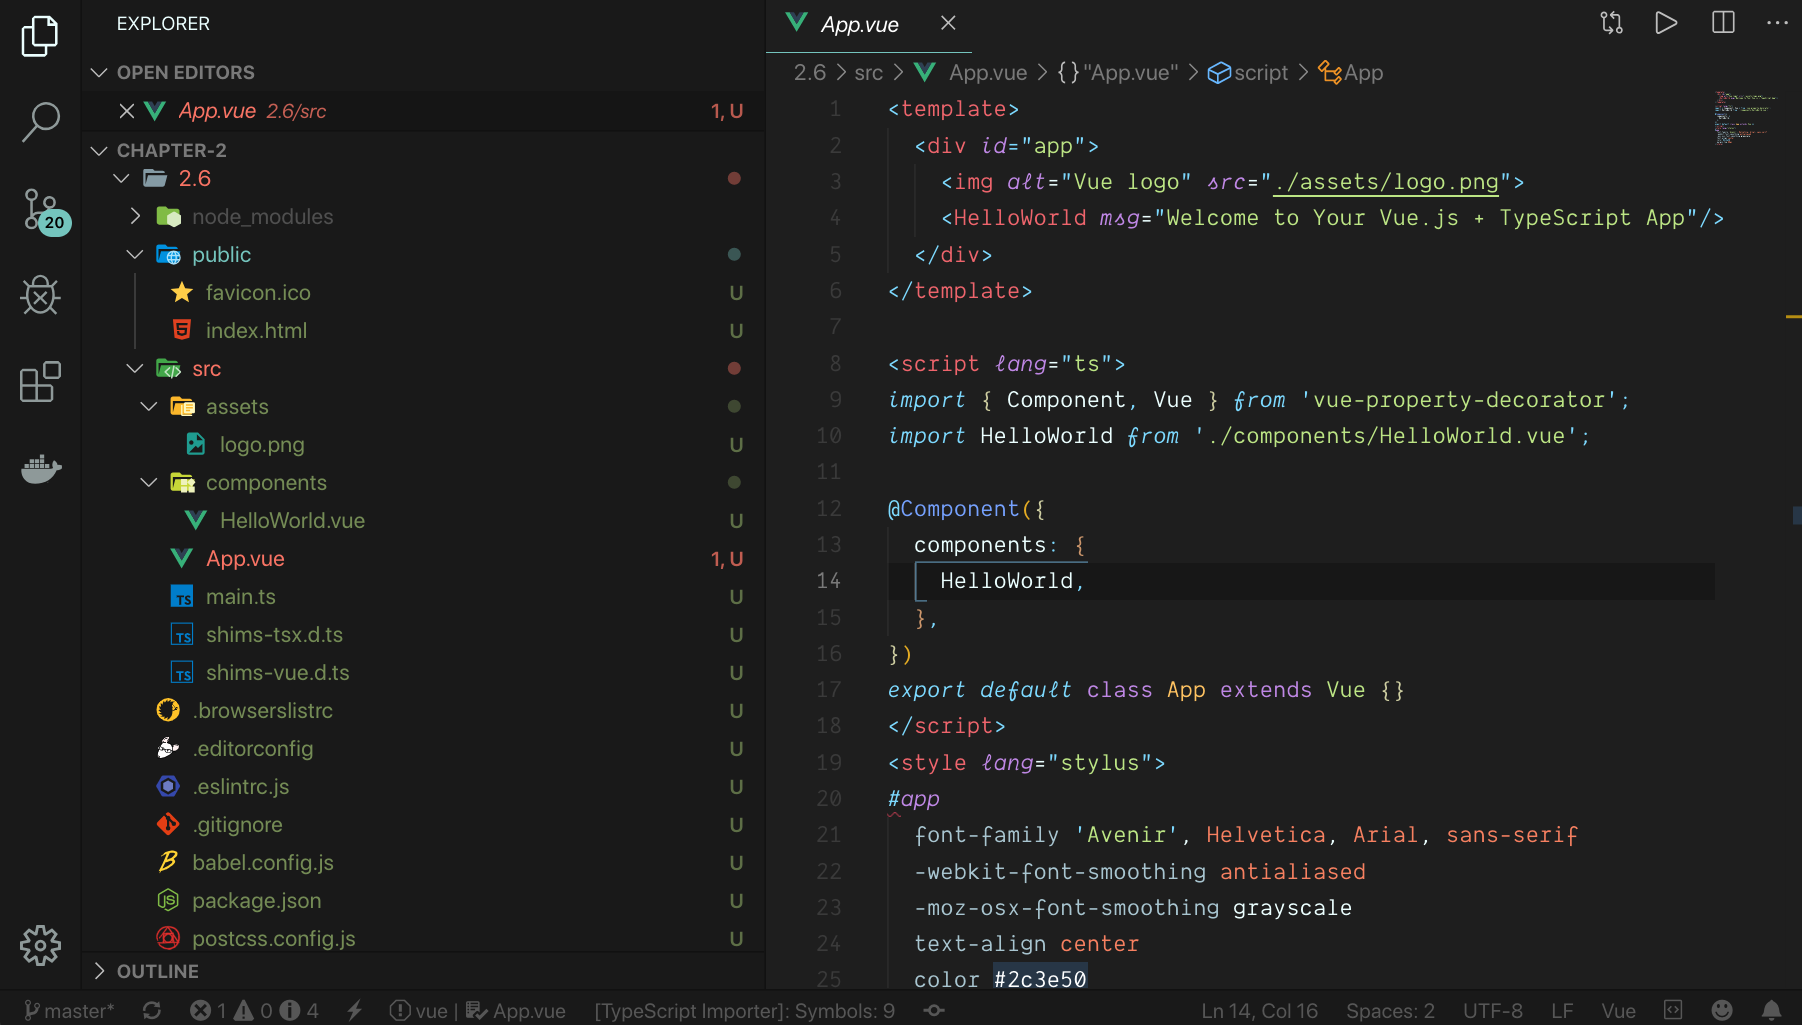Collapse the CHAPTER-2 section

pyautogui.click(x=99, y=151)
